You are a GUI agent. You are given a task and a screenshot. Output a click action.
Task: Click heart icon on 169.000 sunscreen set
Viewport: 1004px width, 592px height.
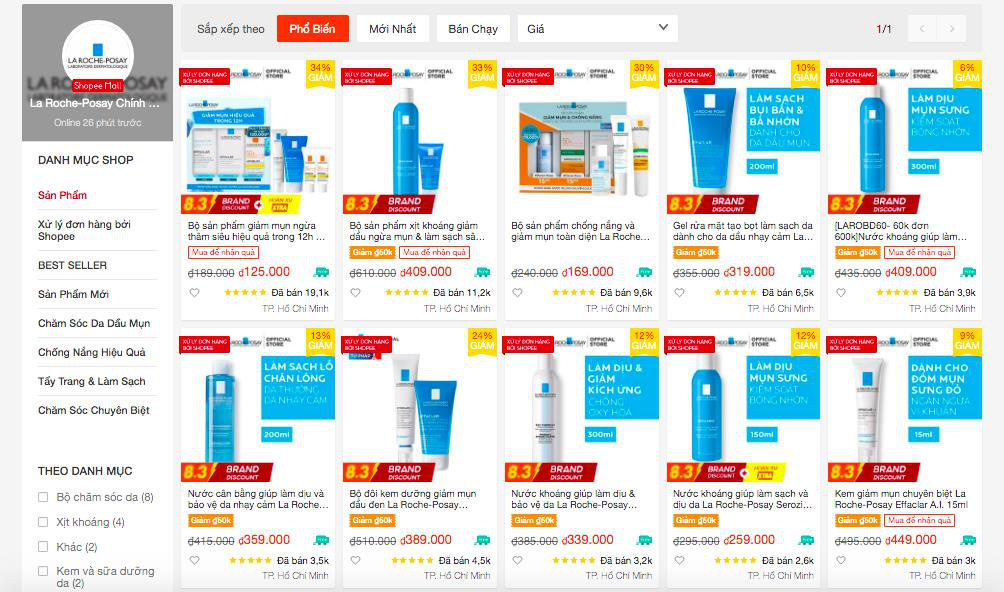517,292
